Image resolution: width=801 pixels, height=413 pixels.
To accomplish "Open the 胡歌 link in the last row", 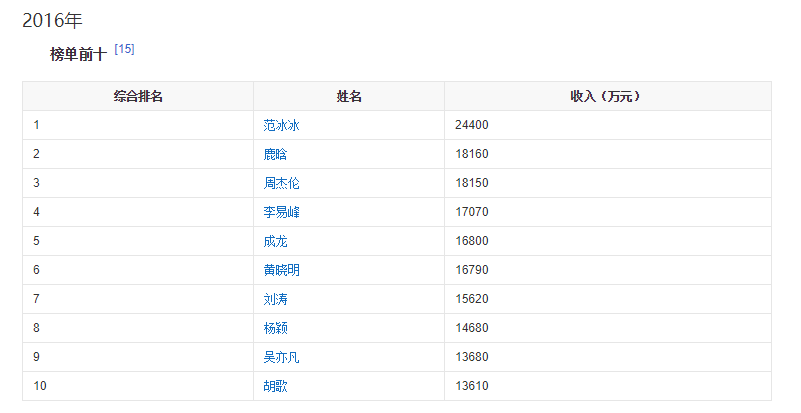I will click(275, 386).
